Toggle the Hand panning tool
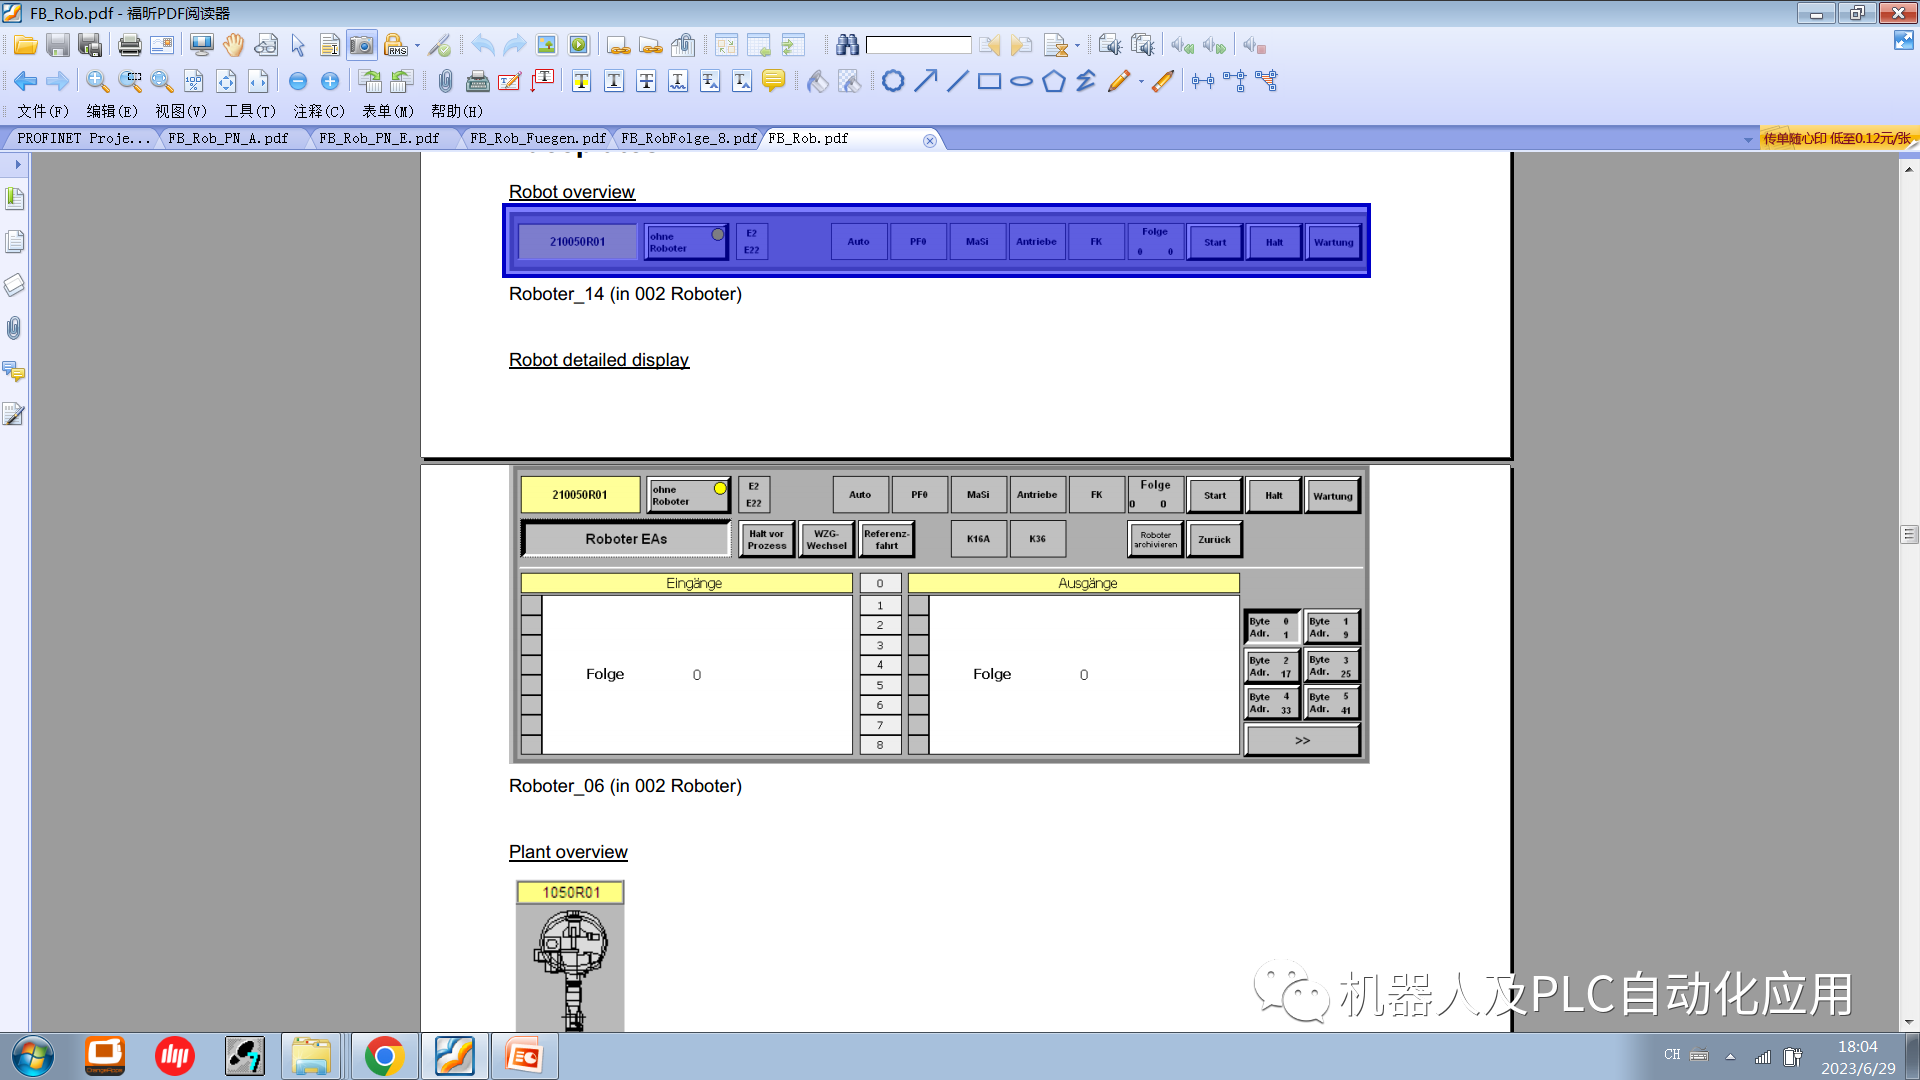The image size is (1920, 1080). pyautogui.click(x=233, y=45)
